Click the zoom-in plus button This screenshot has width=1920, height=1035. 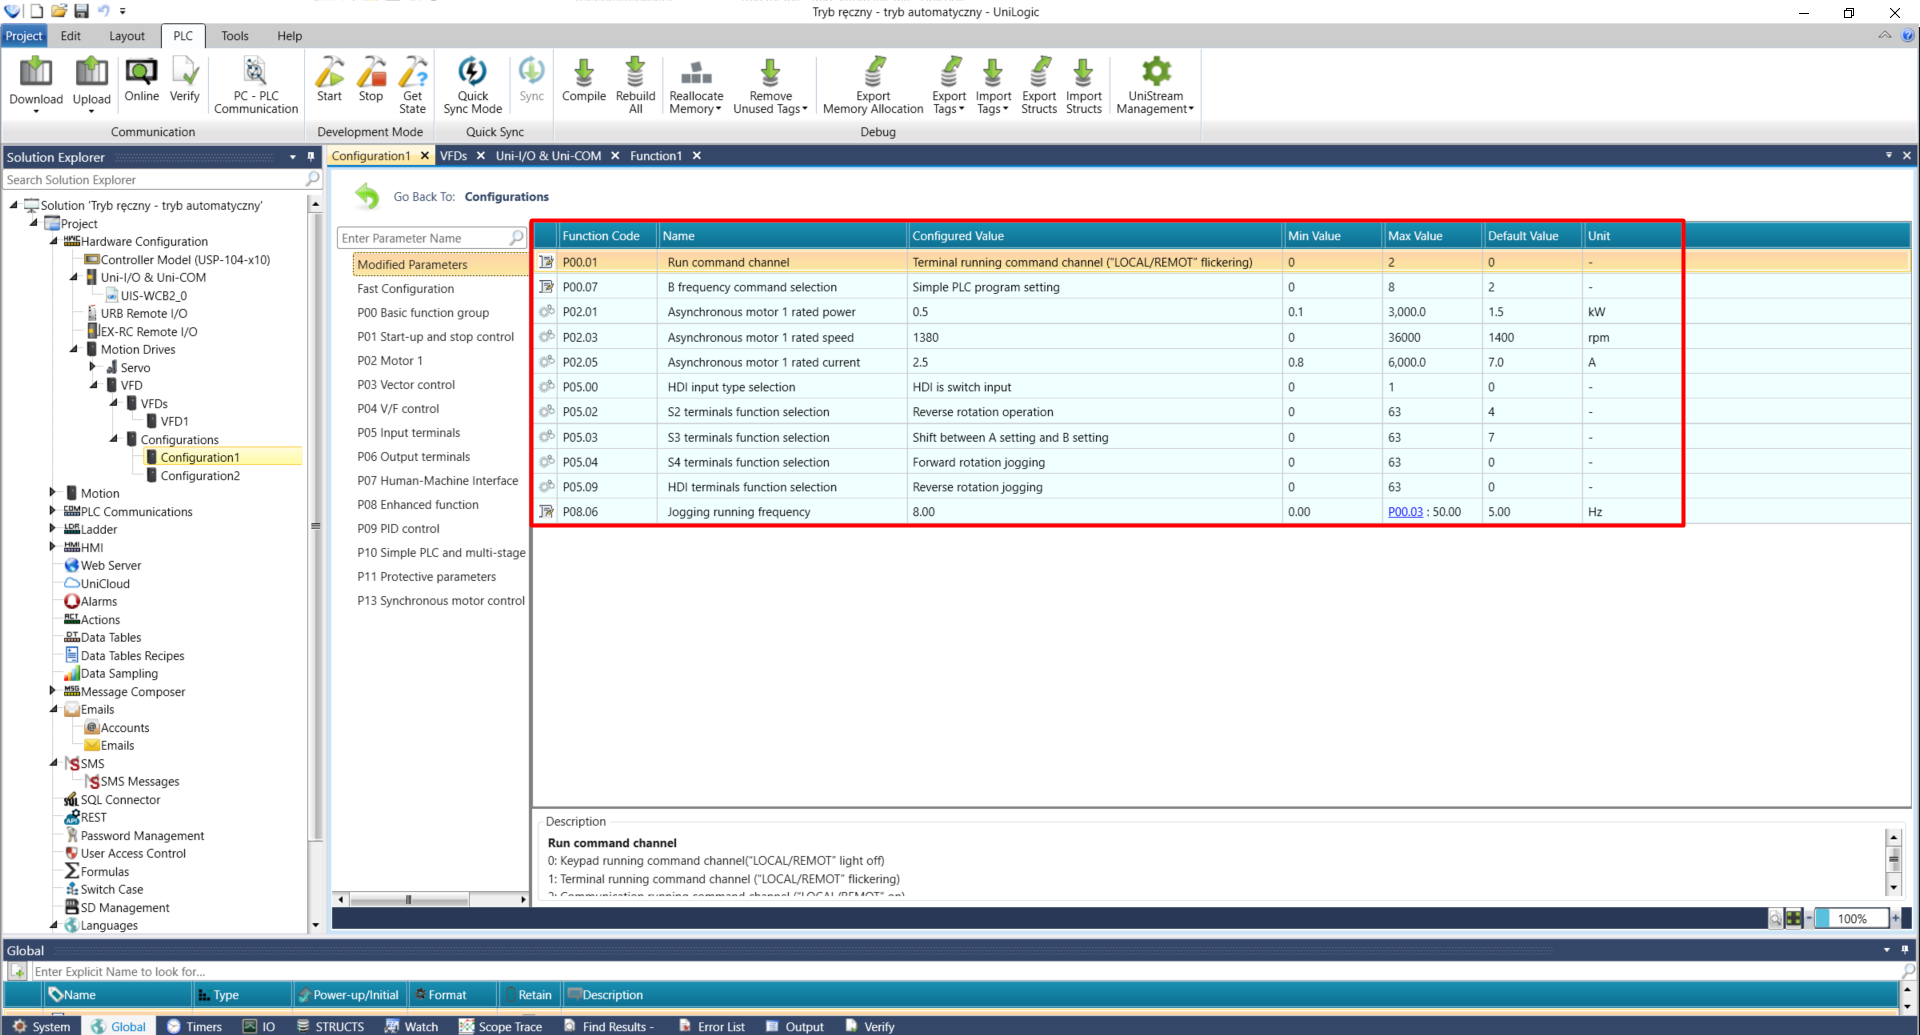click(1895, 918)
